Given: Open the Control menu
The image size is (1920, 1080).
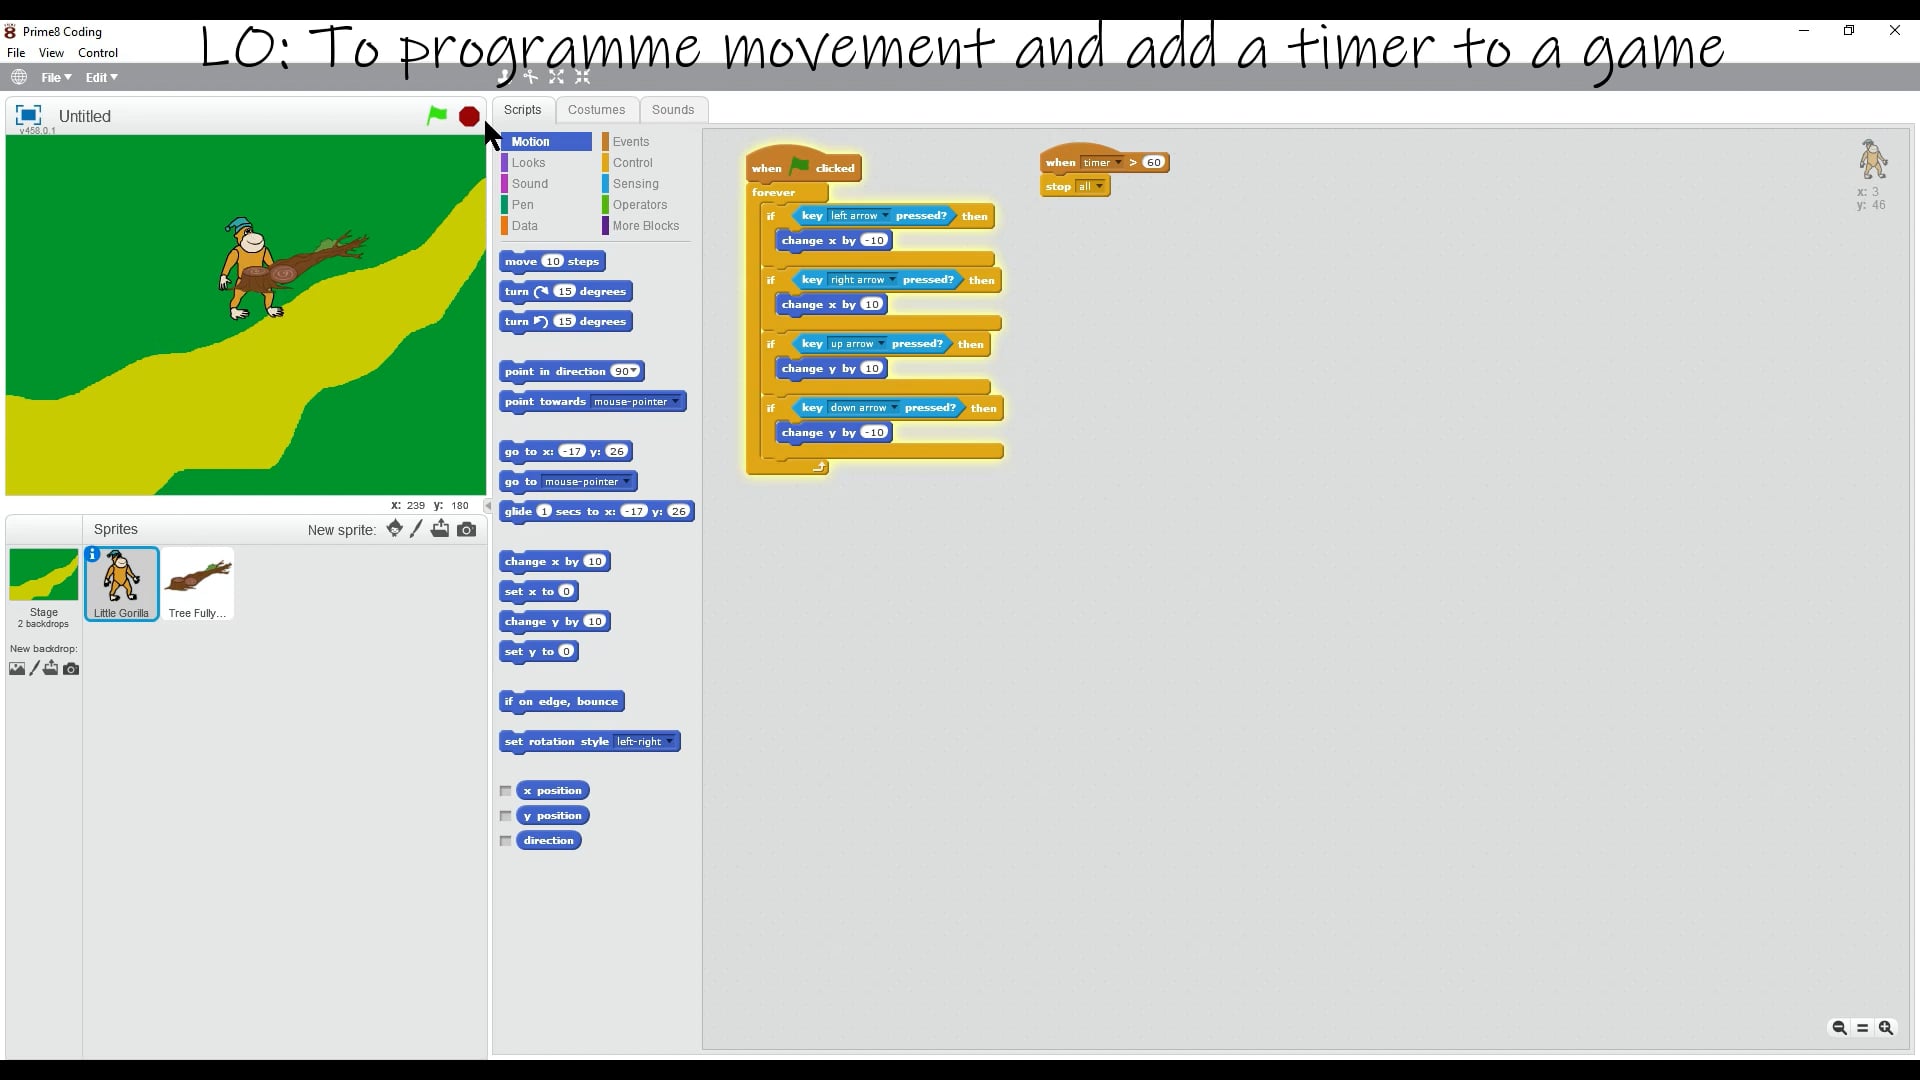Looking at the screenshot, I should tap(98, 53).
